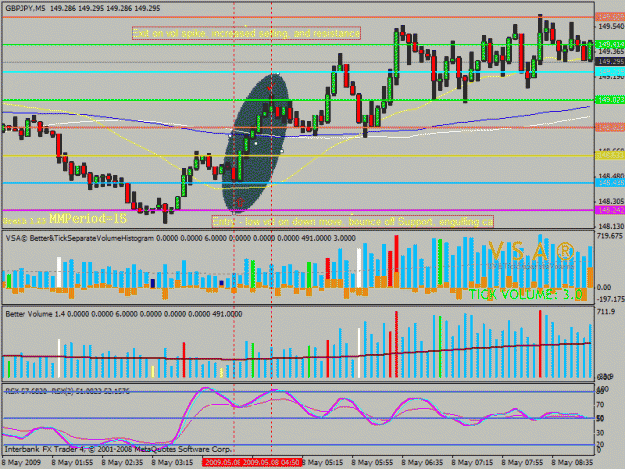The image size is (625, 469).
Task: Click the RSX indicator label
Action: [67, 391]
